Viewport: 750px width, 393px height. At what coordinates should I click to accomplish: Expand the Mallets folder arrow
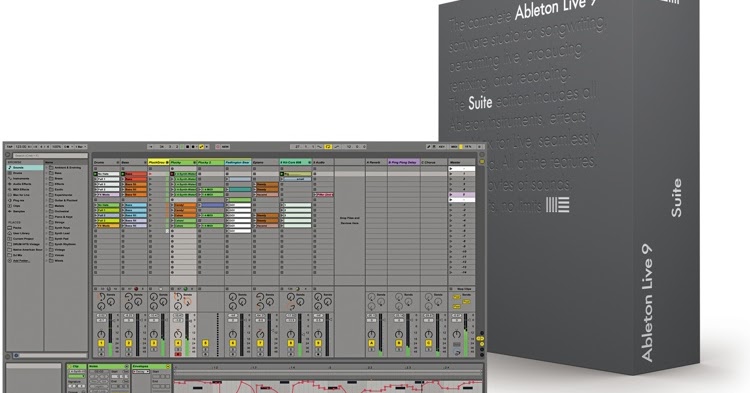(46, 206)
